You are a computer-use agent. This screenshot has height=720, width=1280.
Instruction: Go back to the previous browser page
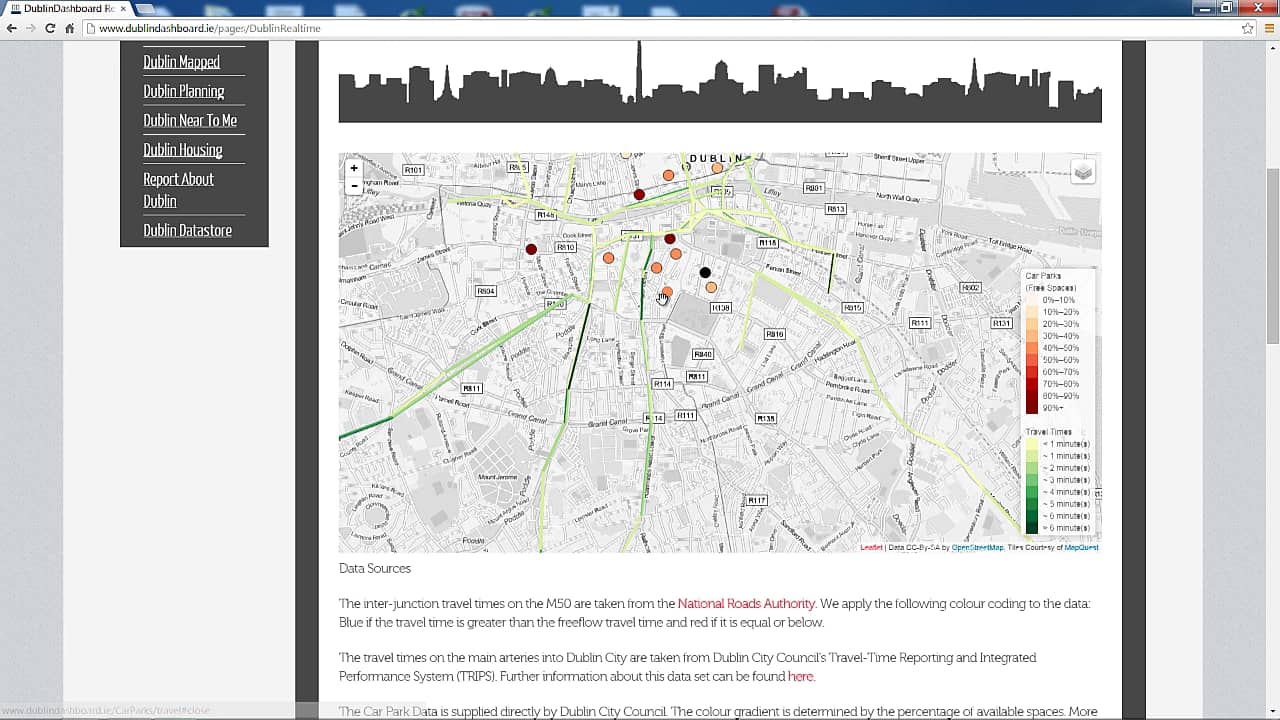pyautogui.click(x=12, y=28)
